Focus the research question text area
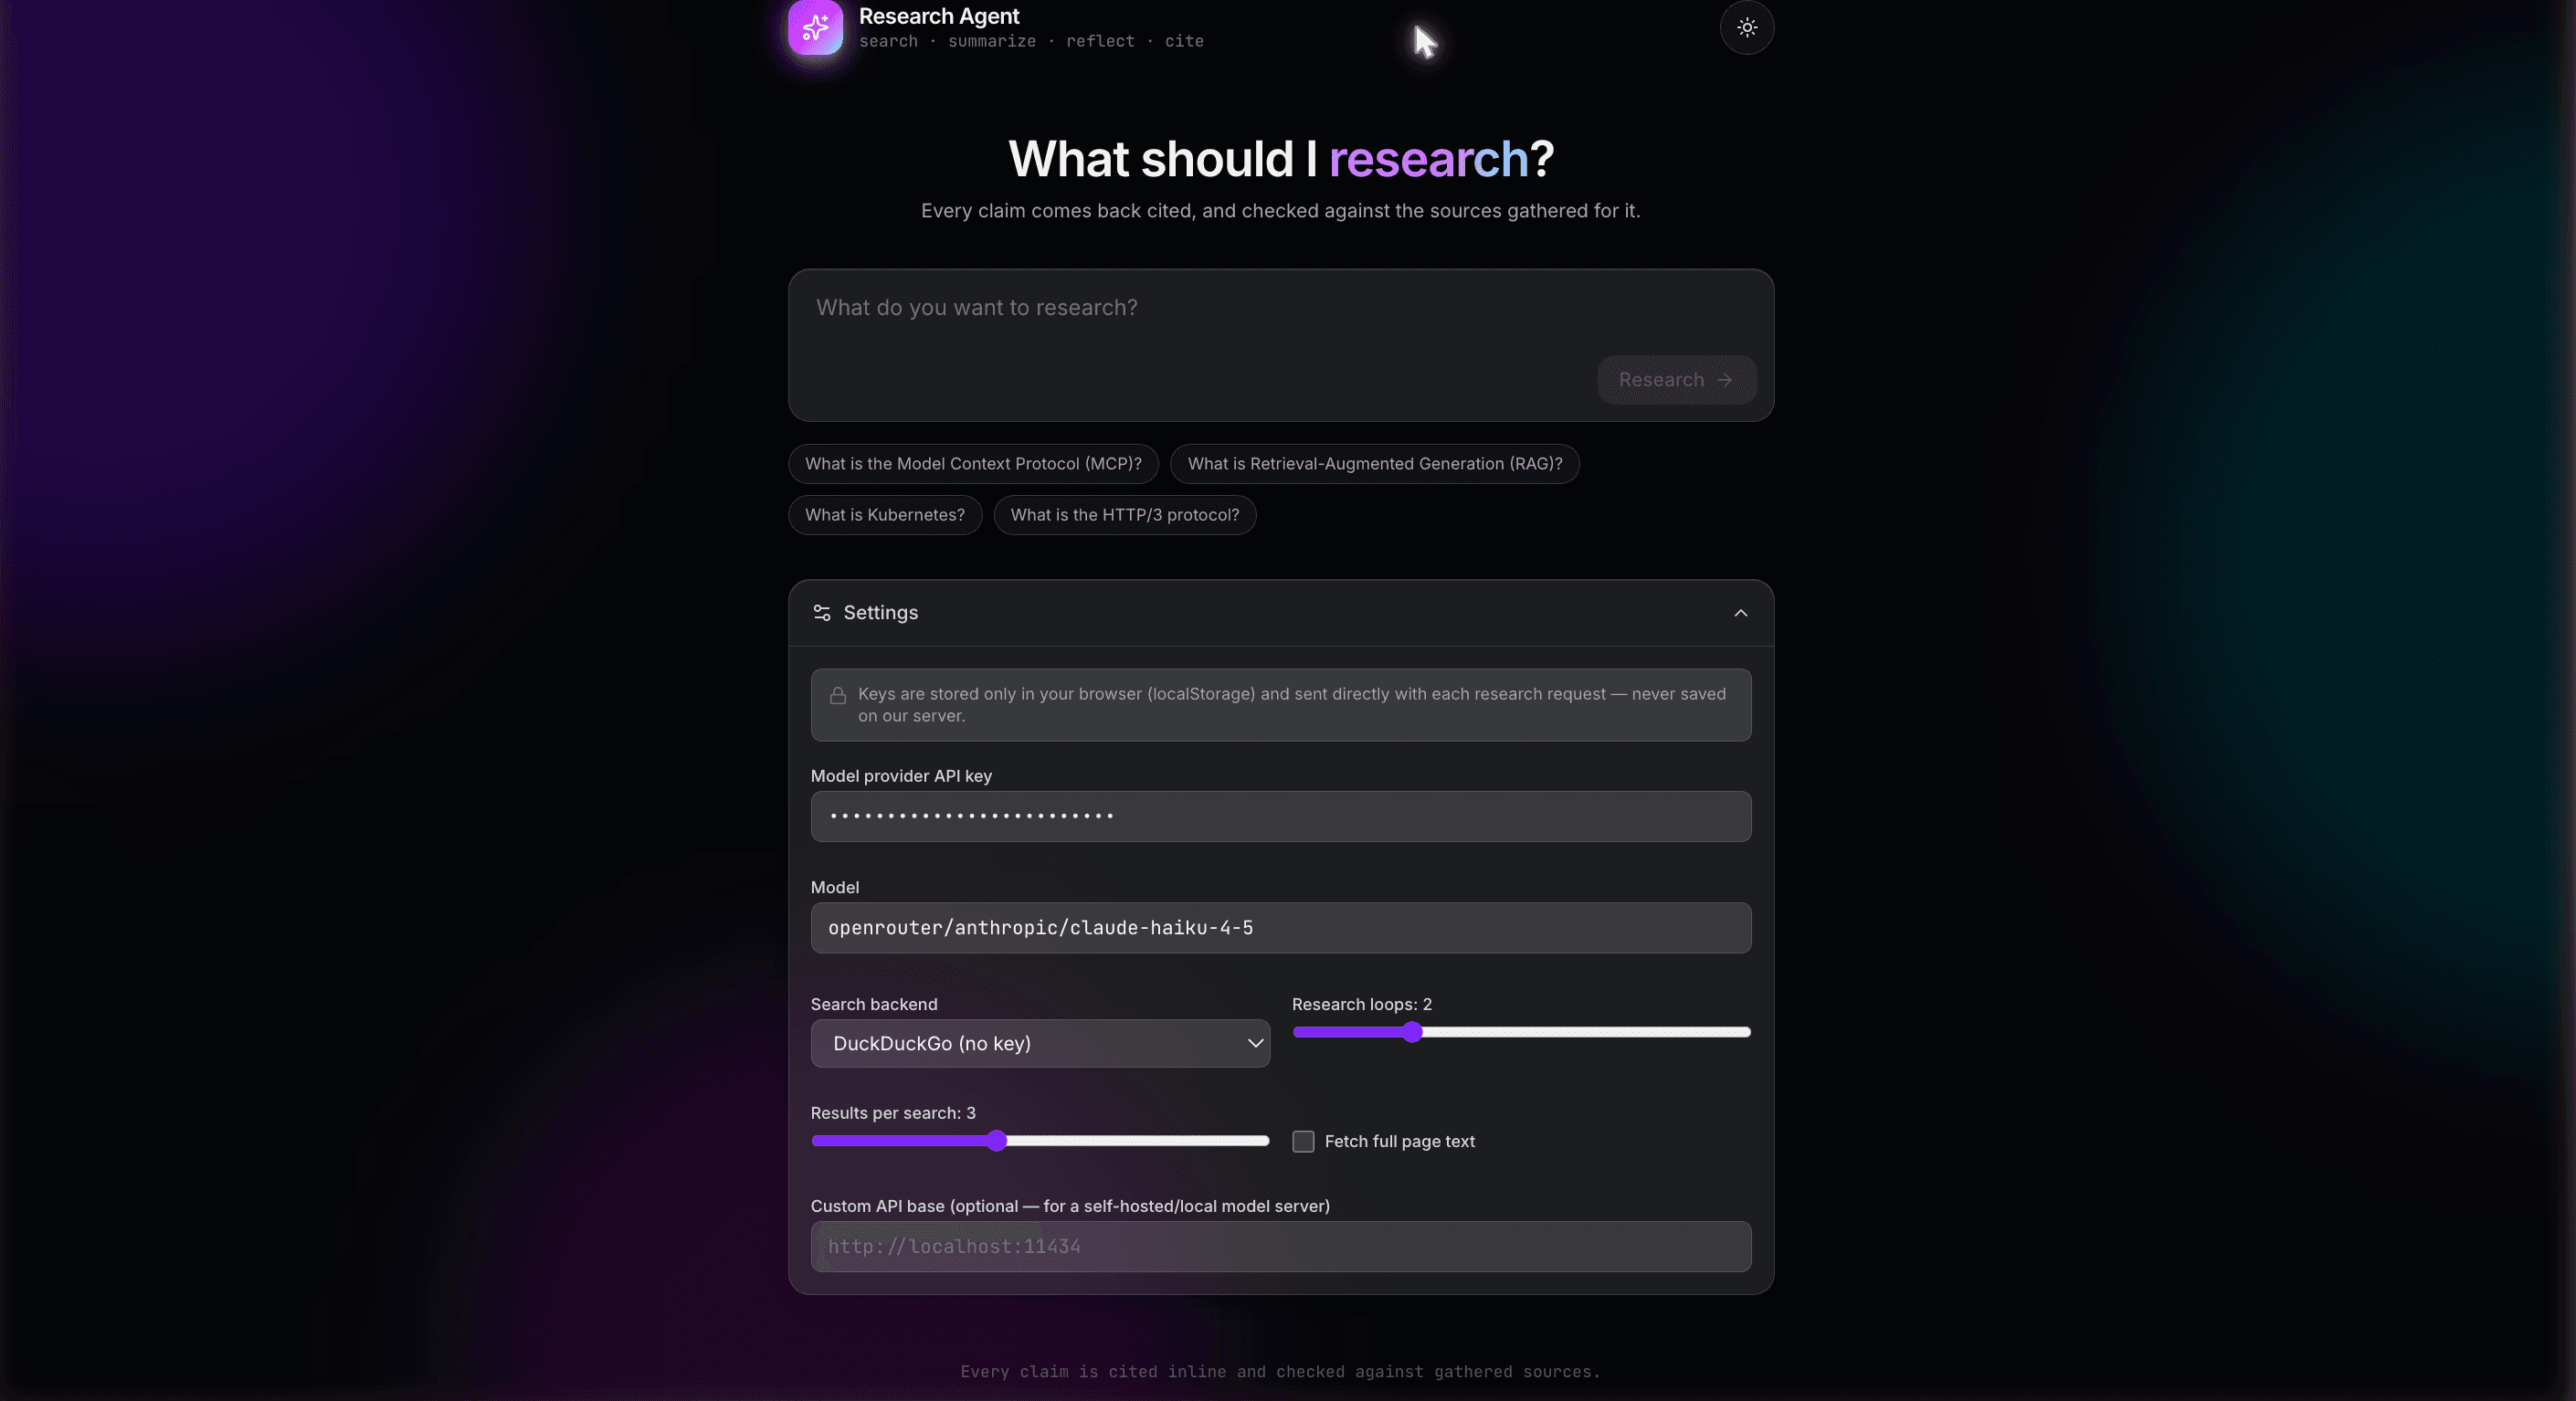The height and width of the screenshot is (1401, 2576). [1280, 345]
